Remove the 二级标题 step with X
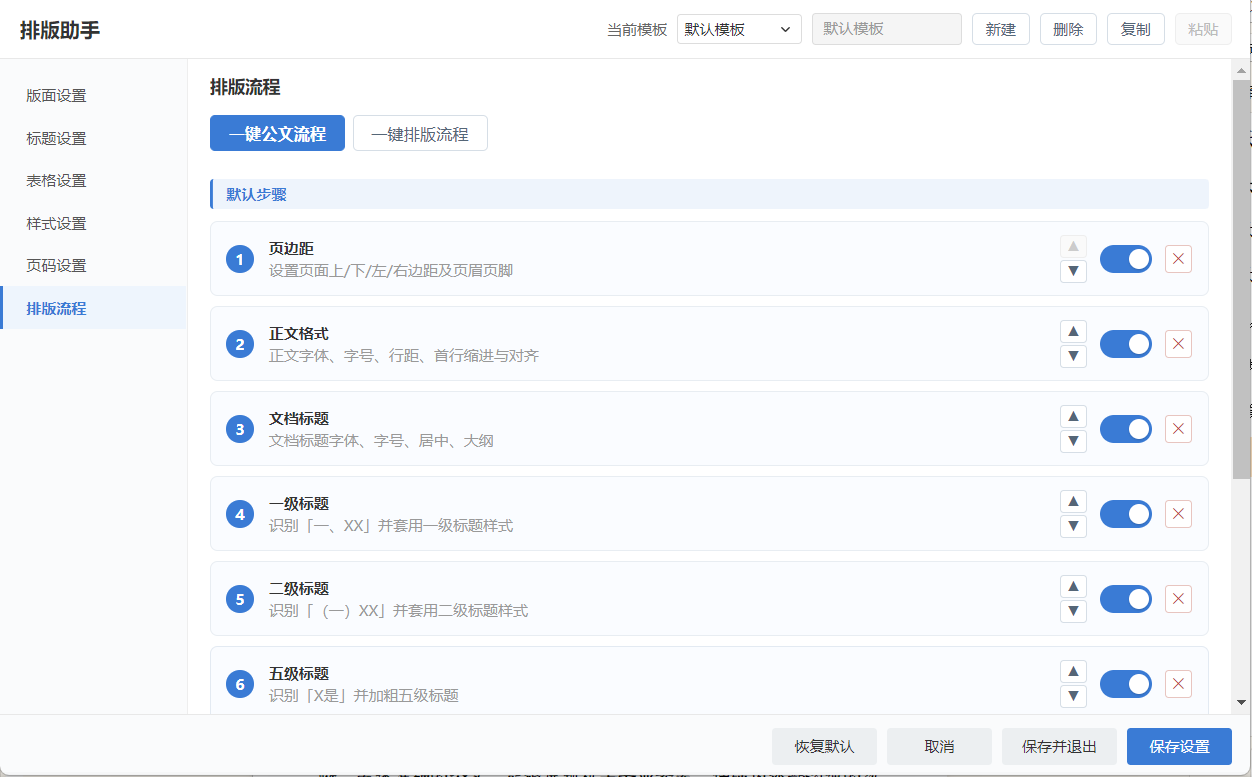 (1178, 599)
